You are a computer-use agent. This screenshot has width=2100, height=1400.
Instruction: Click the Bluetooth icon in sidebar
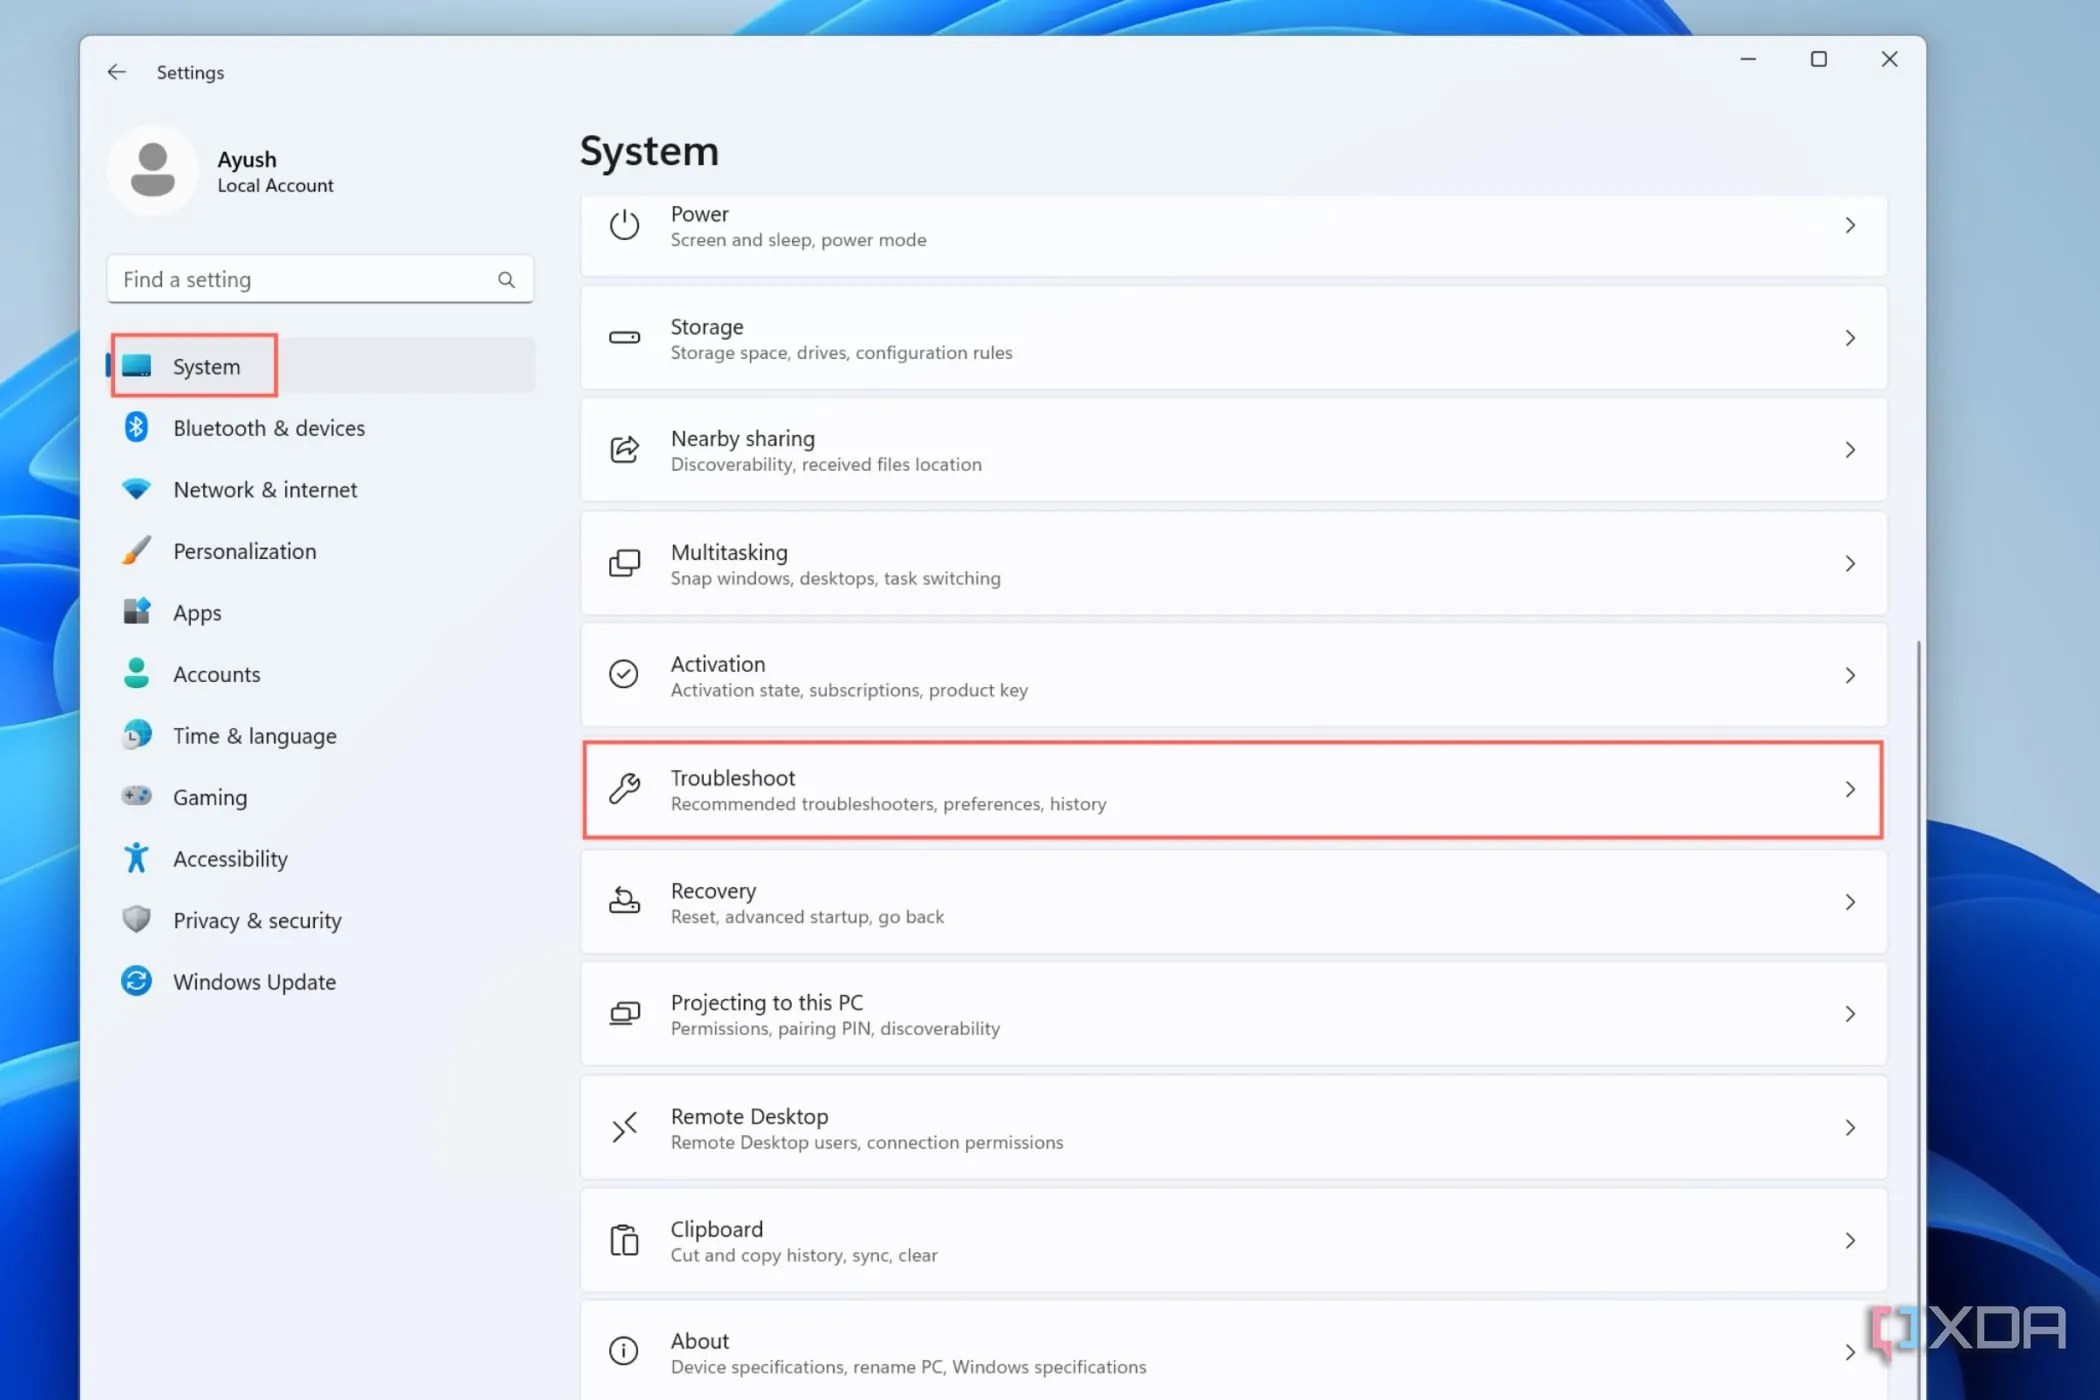pyautogui.click(x=137, y=428)
